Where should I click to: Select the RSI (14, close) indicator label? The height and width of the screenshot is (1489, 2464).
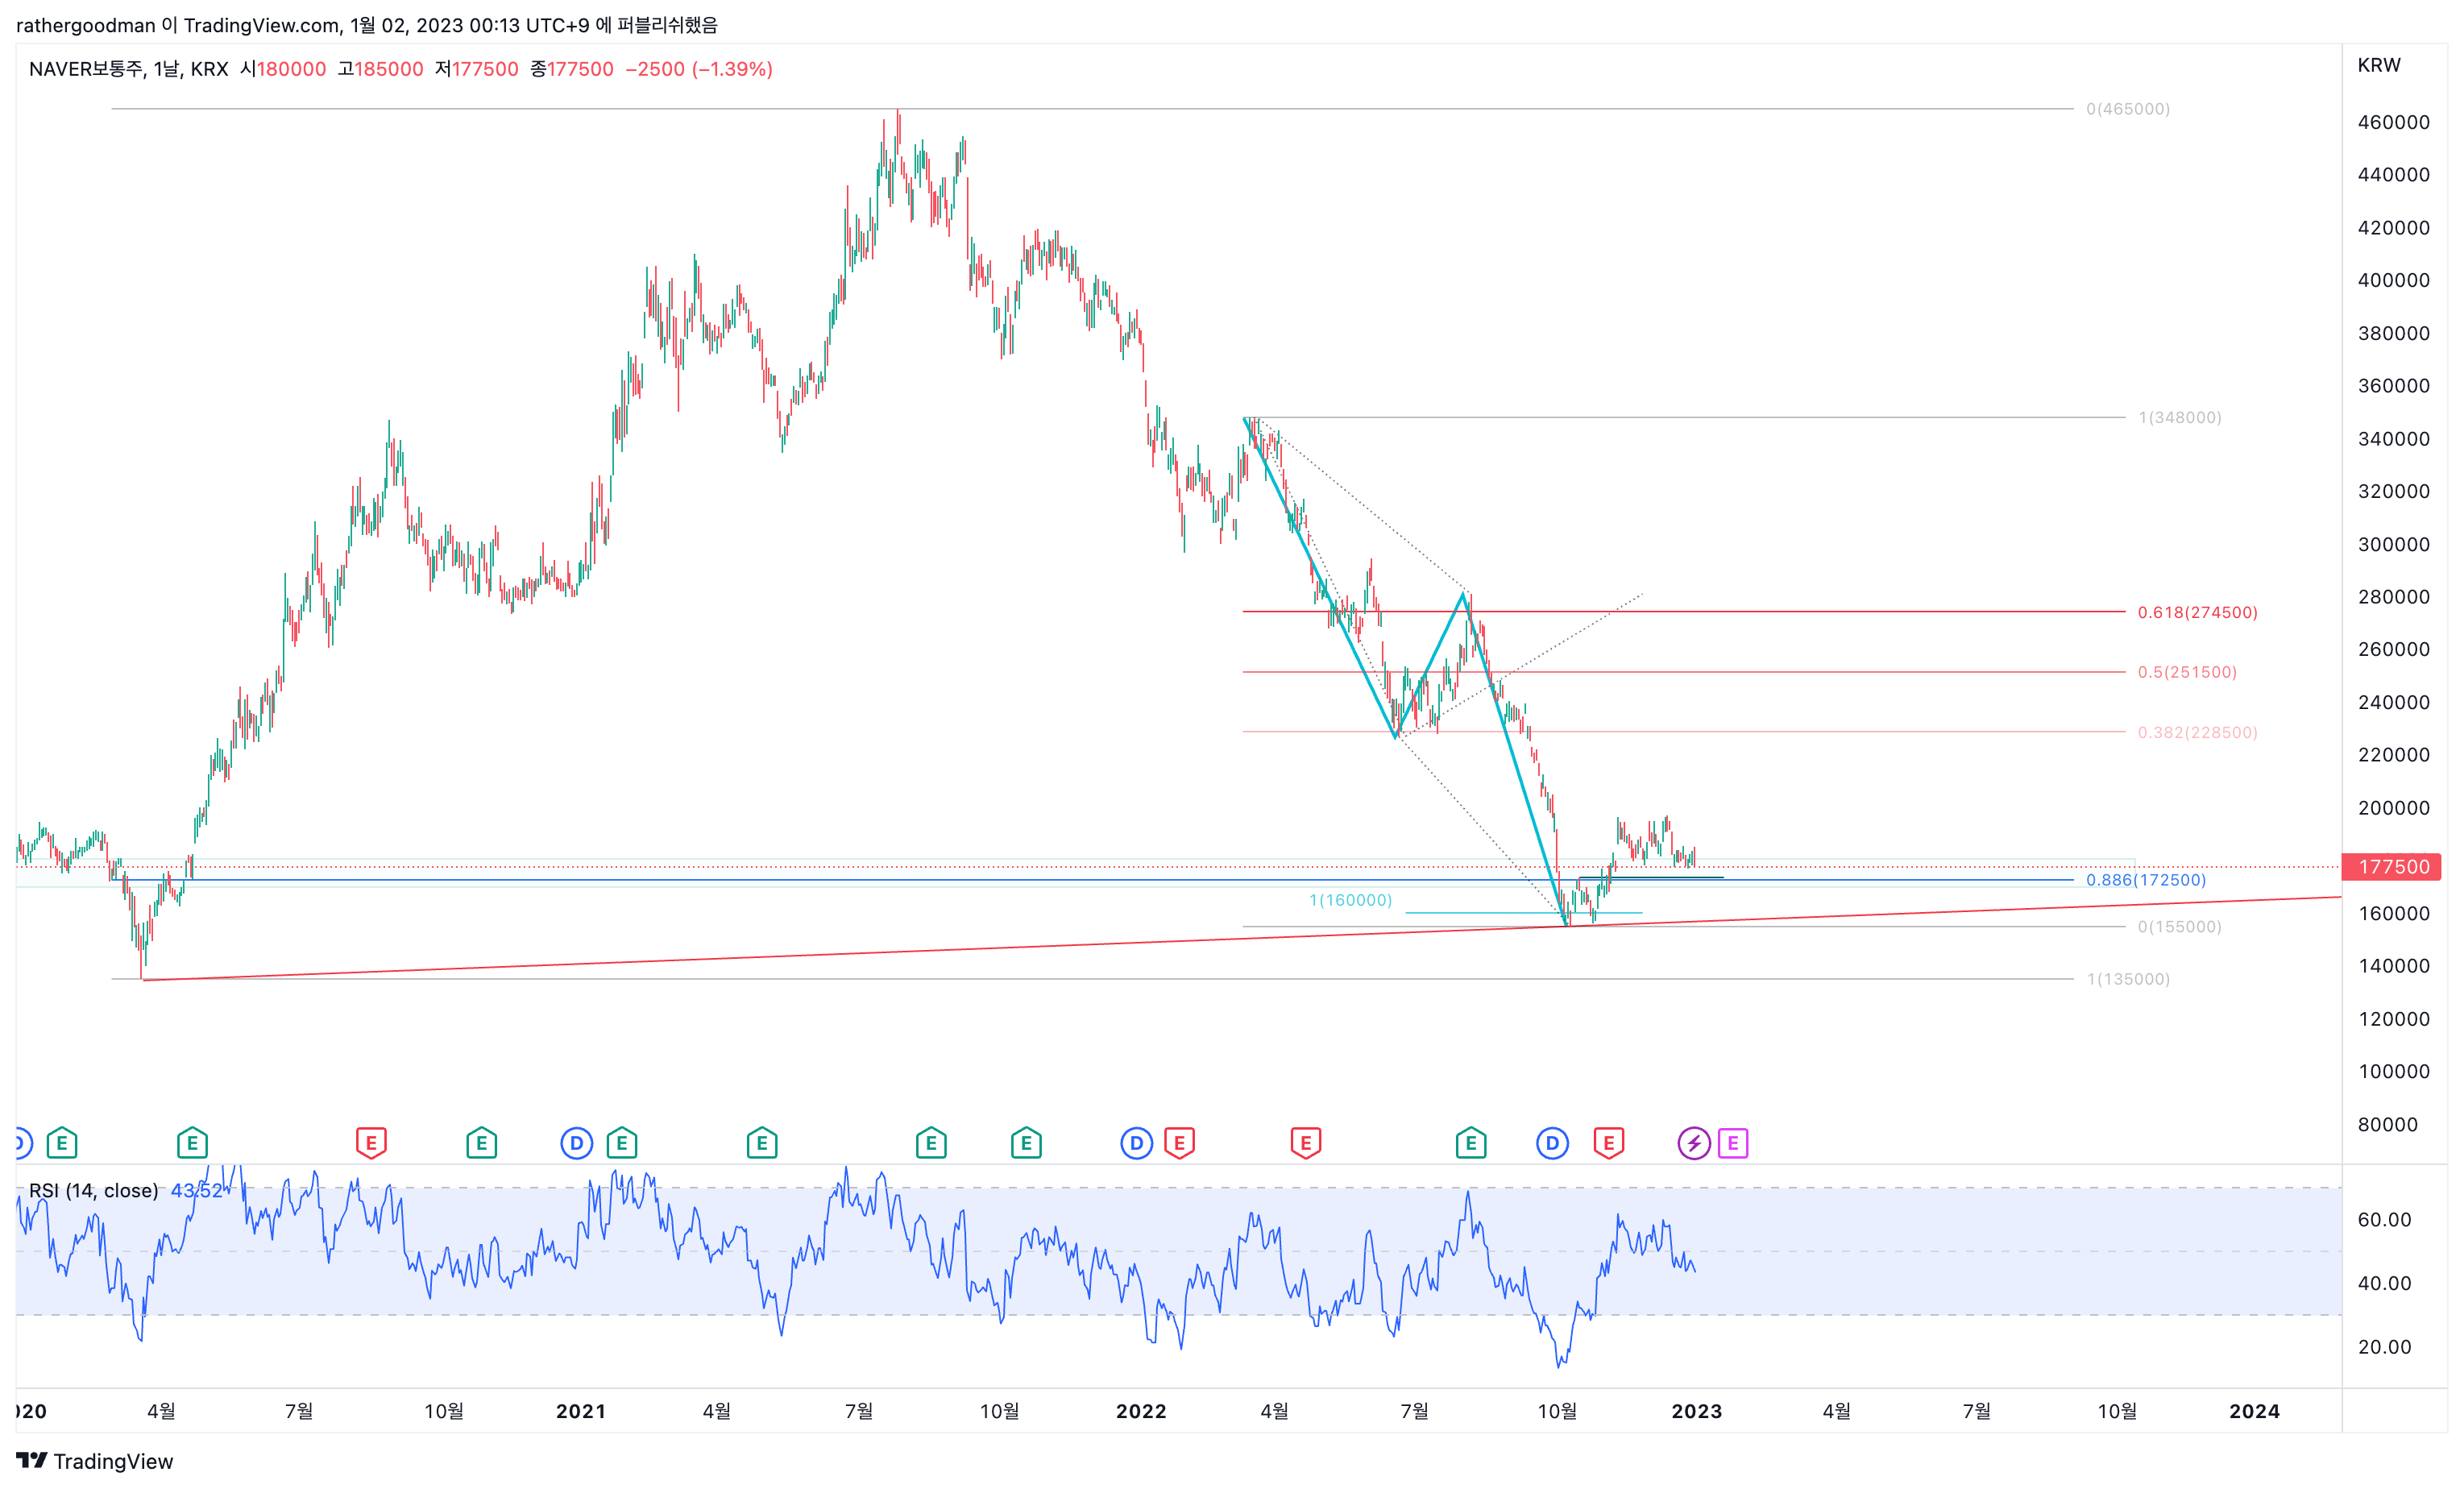point(93,1190)
